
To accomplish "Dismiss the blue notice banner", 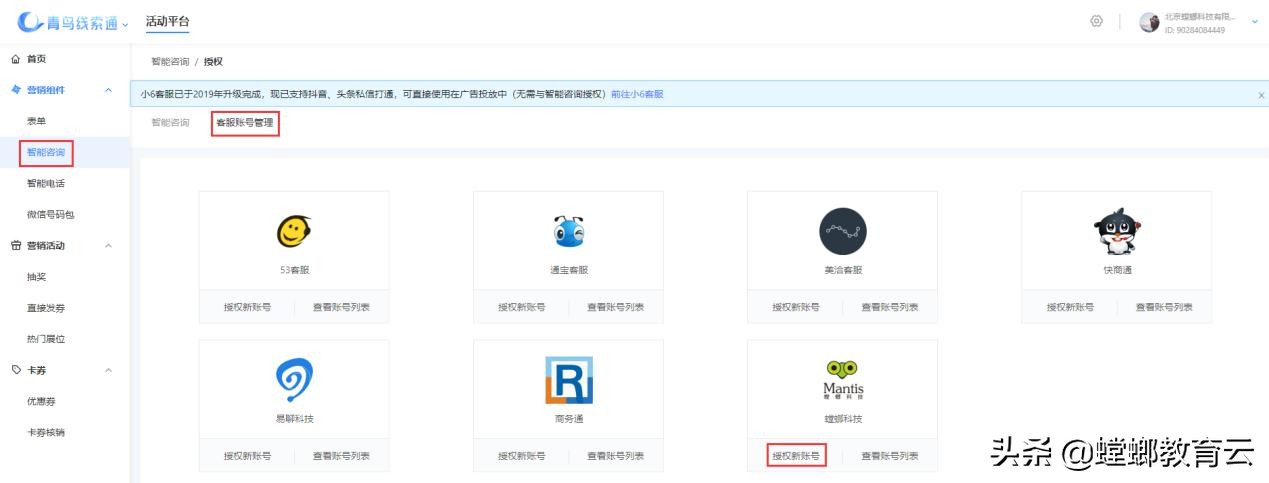I will click(x=1260, y=94).
